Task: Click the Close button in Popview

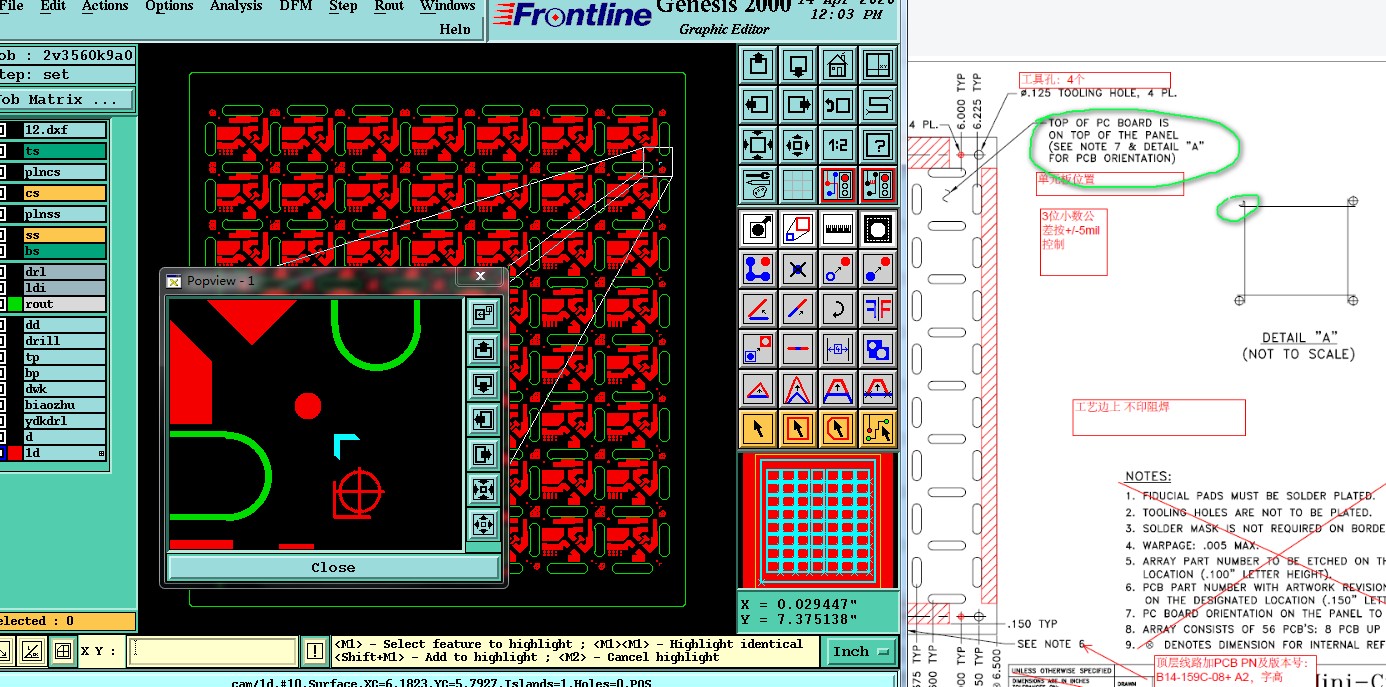Action: [333, 567]
